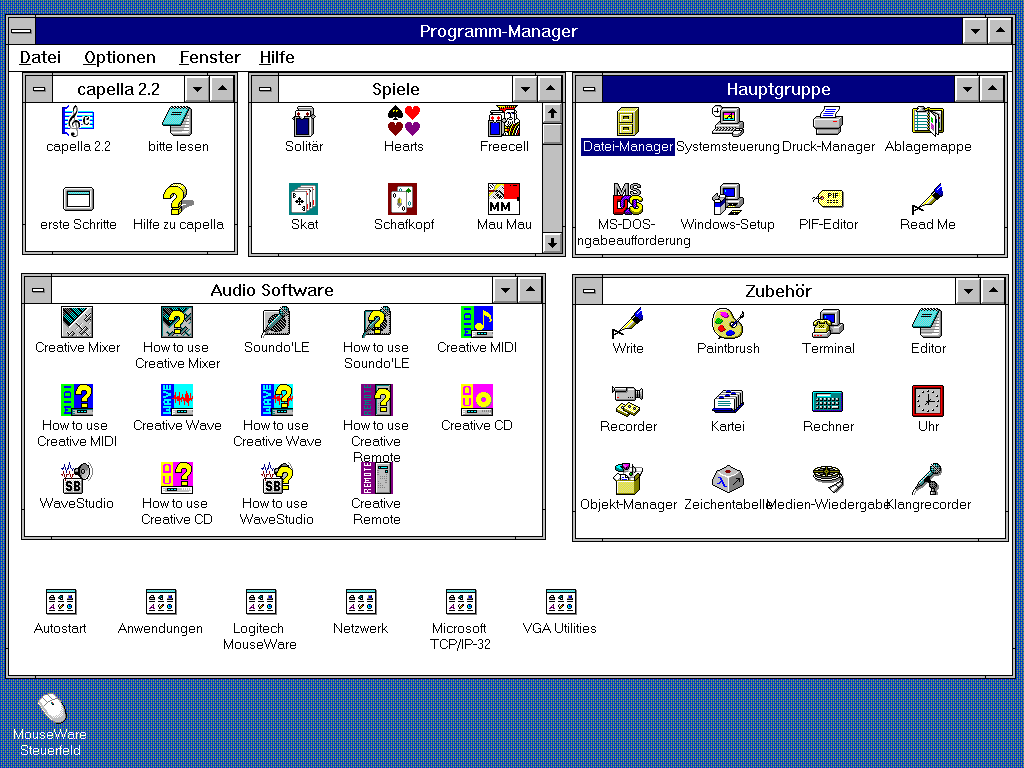Select the Paintbrush icon in Zubehör
The width and height of the screenshot is (1024, 768).
click(728, 324)
